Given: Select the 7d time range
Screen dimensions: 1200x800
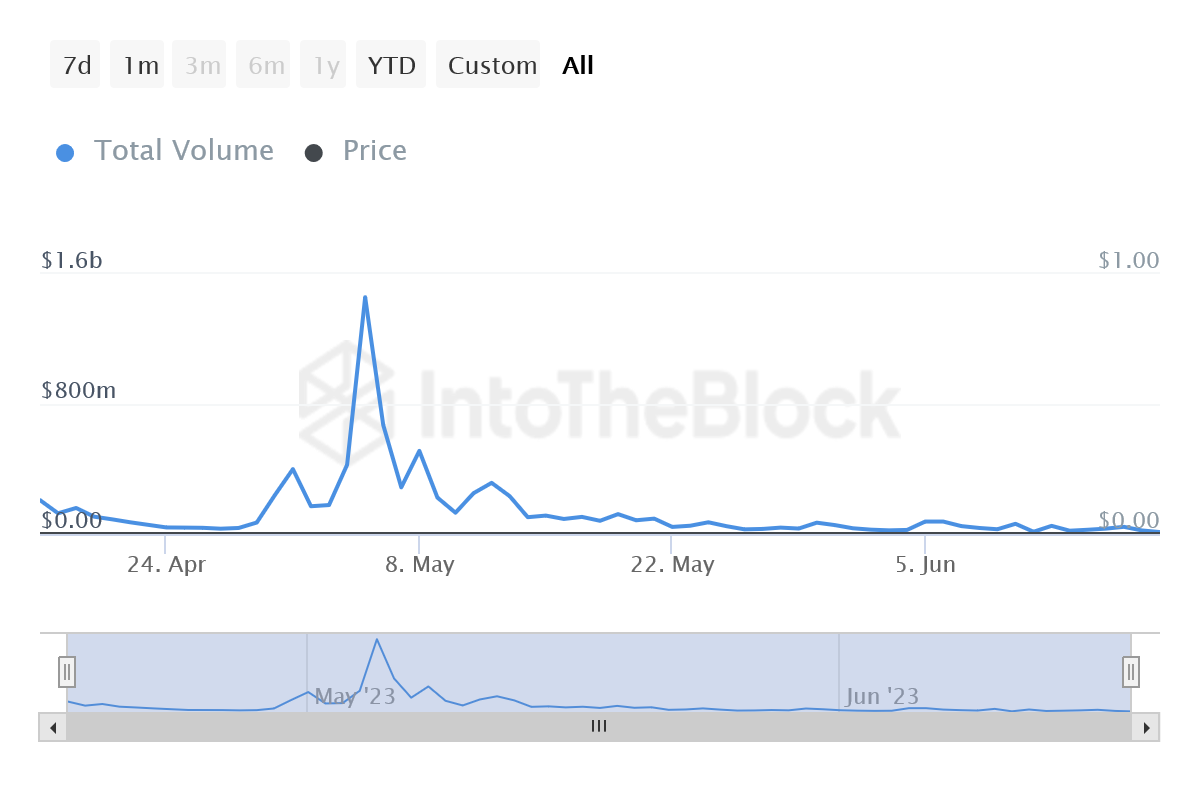Looking at the screenshot, I should tap(76, 65).
